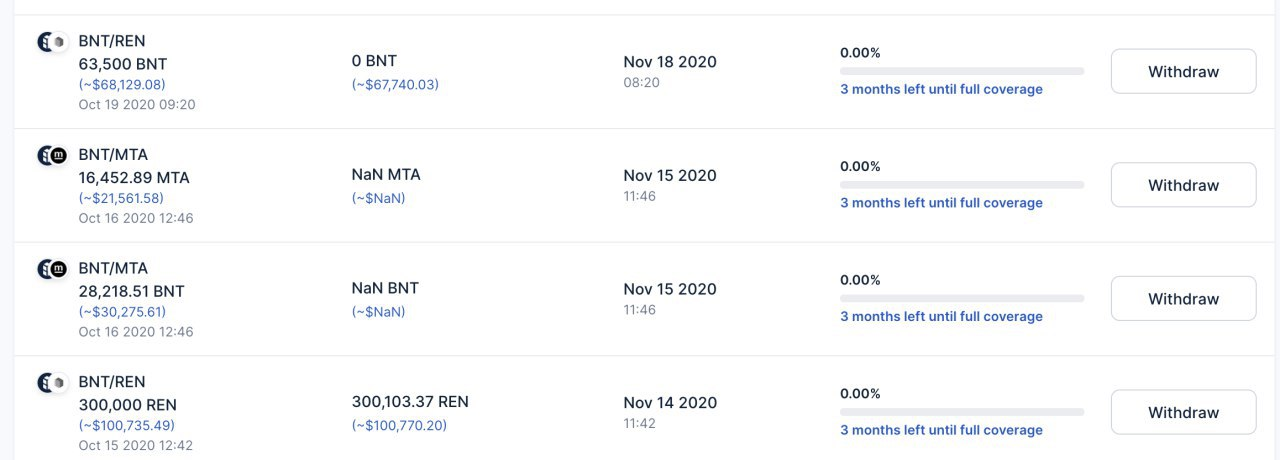Open the coverage link in the 16,452.89 MTA row
1280x460 pixels.
click(941, 203)
